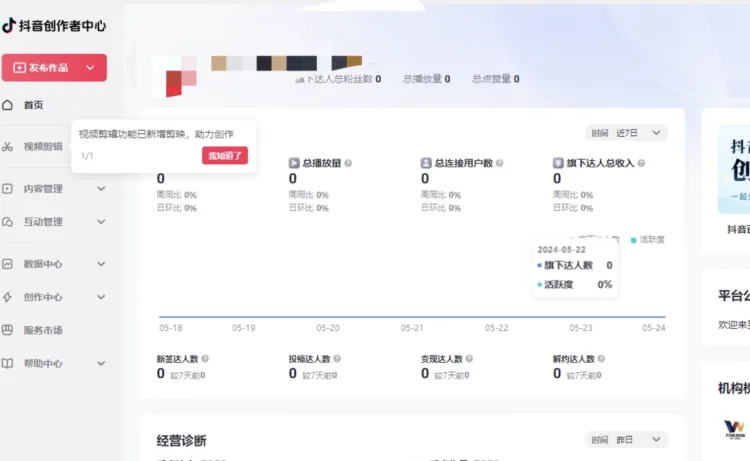Image resolution: width=750 pixels, height=461 pixels.
Task: Click the 总播放量 play icon
Action: (x=294, y=163)
